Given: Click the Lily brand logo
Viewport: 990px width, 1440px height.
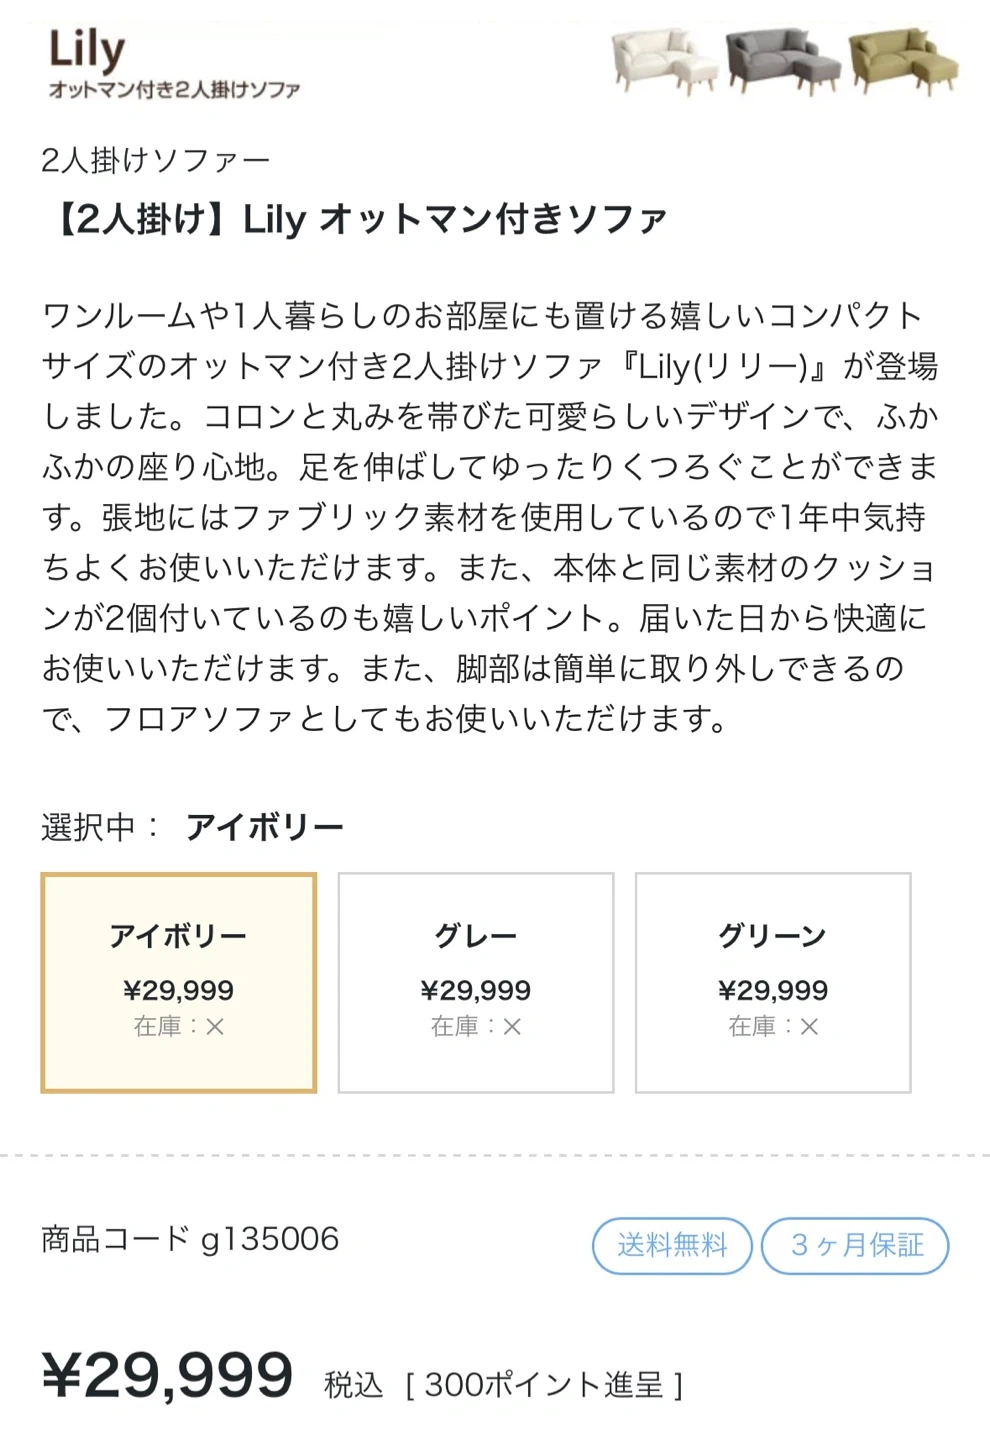Looking at the screenshot, I should (87, 48).
